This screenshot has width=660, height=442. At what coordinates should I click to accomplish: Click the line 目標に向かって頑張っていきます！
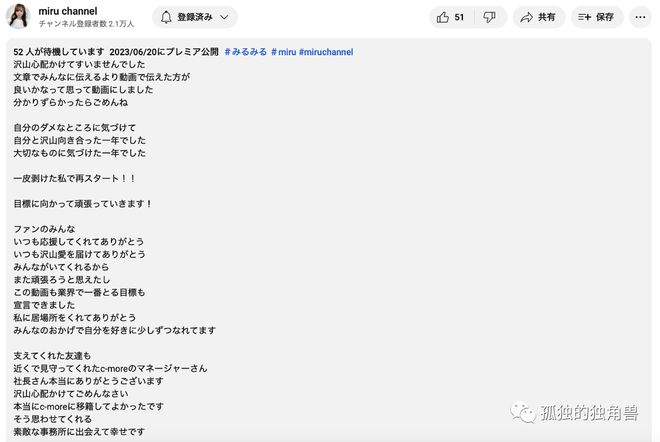83,204
